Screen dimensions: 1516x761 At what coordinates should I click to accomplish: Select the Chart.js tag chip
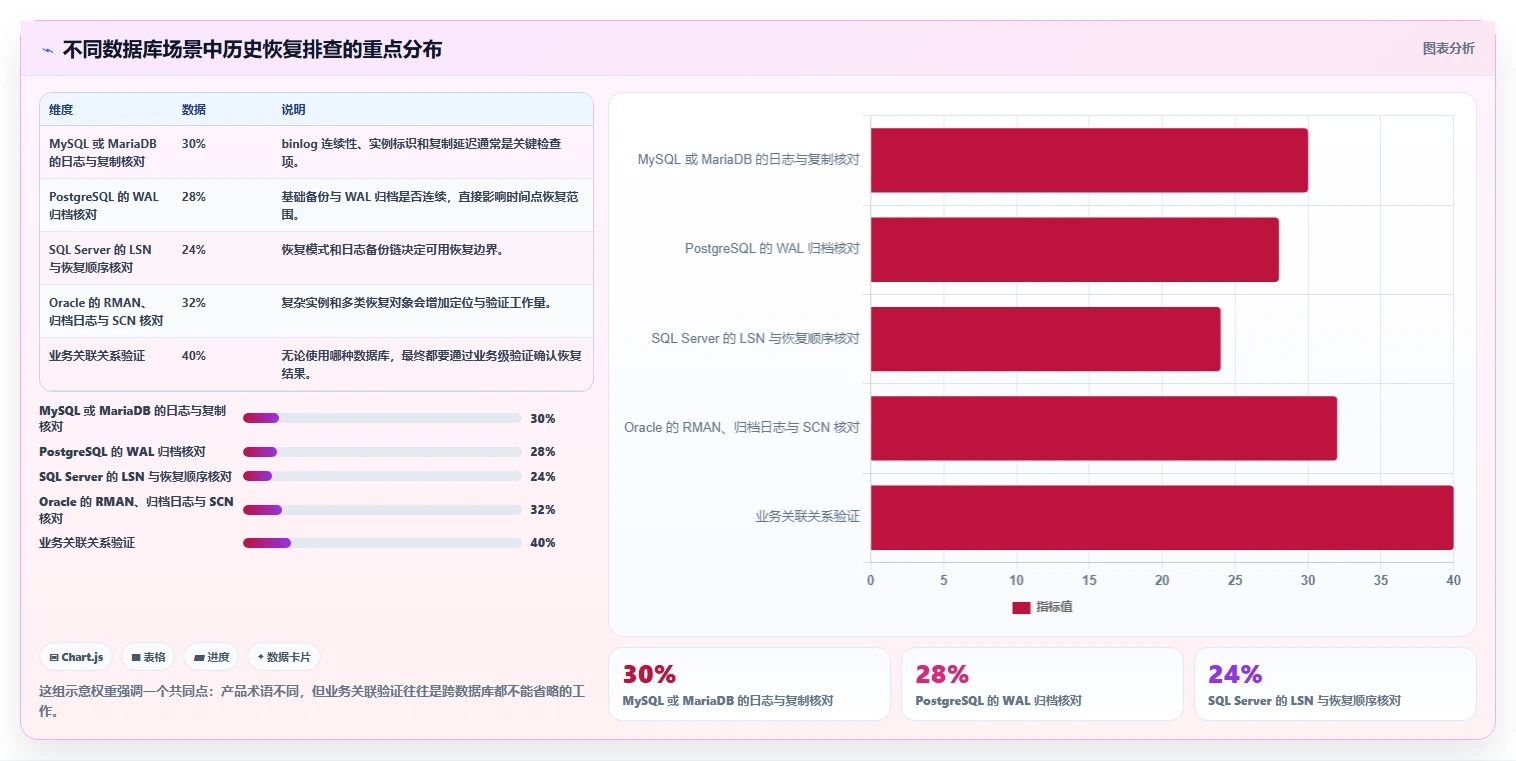76,657
